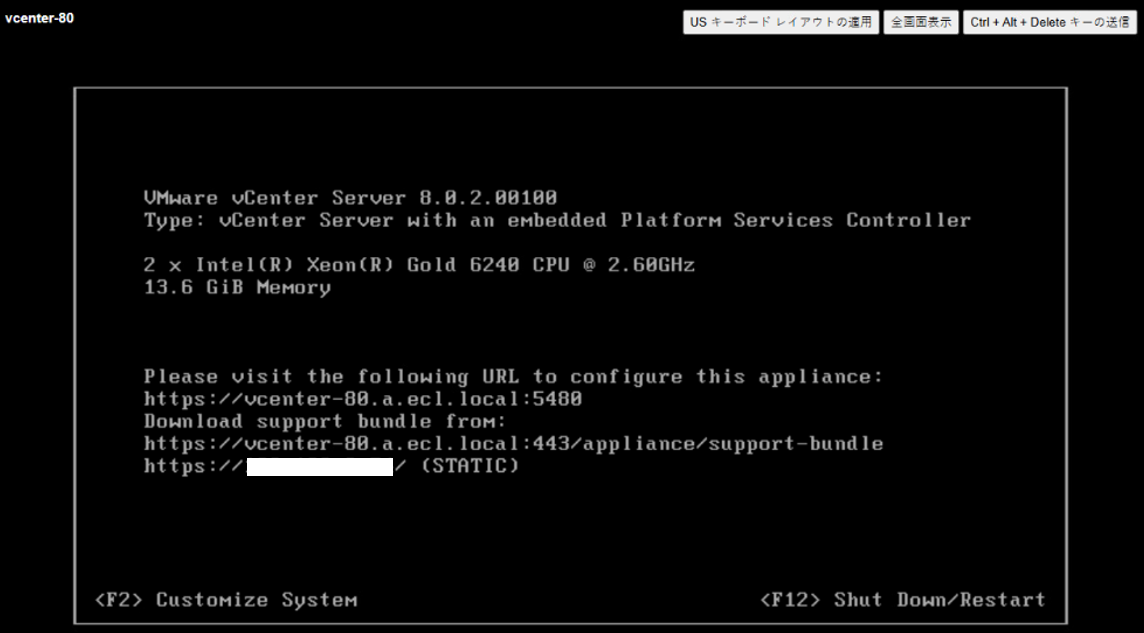
Task: Click the VMware vCenter Server 8.0.2.00100 line
Action: pos(350,198)
